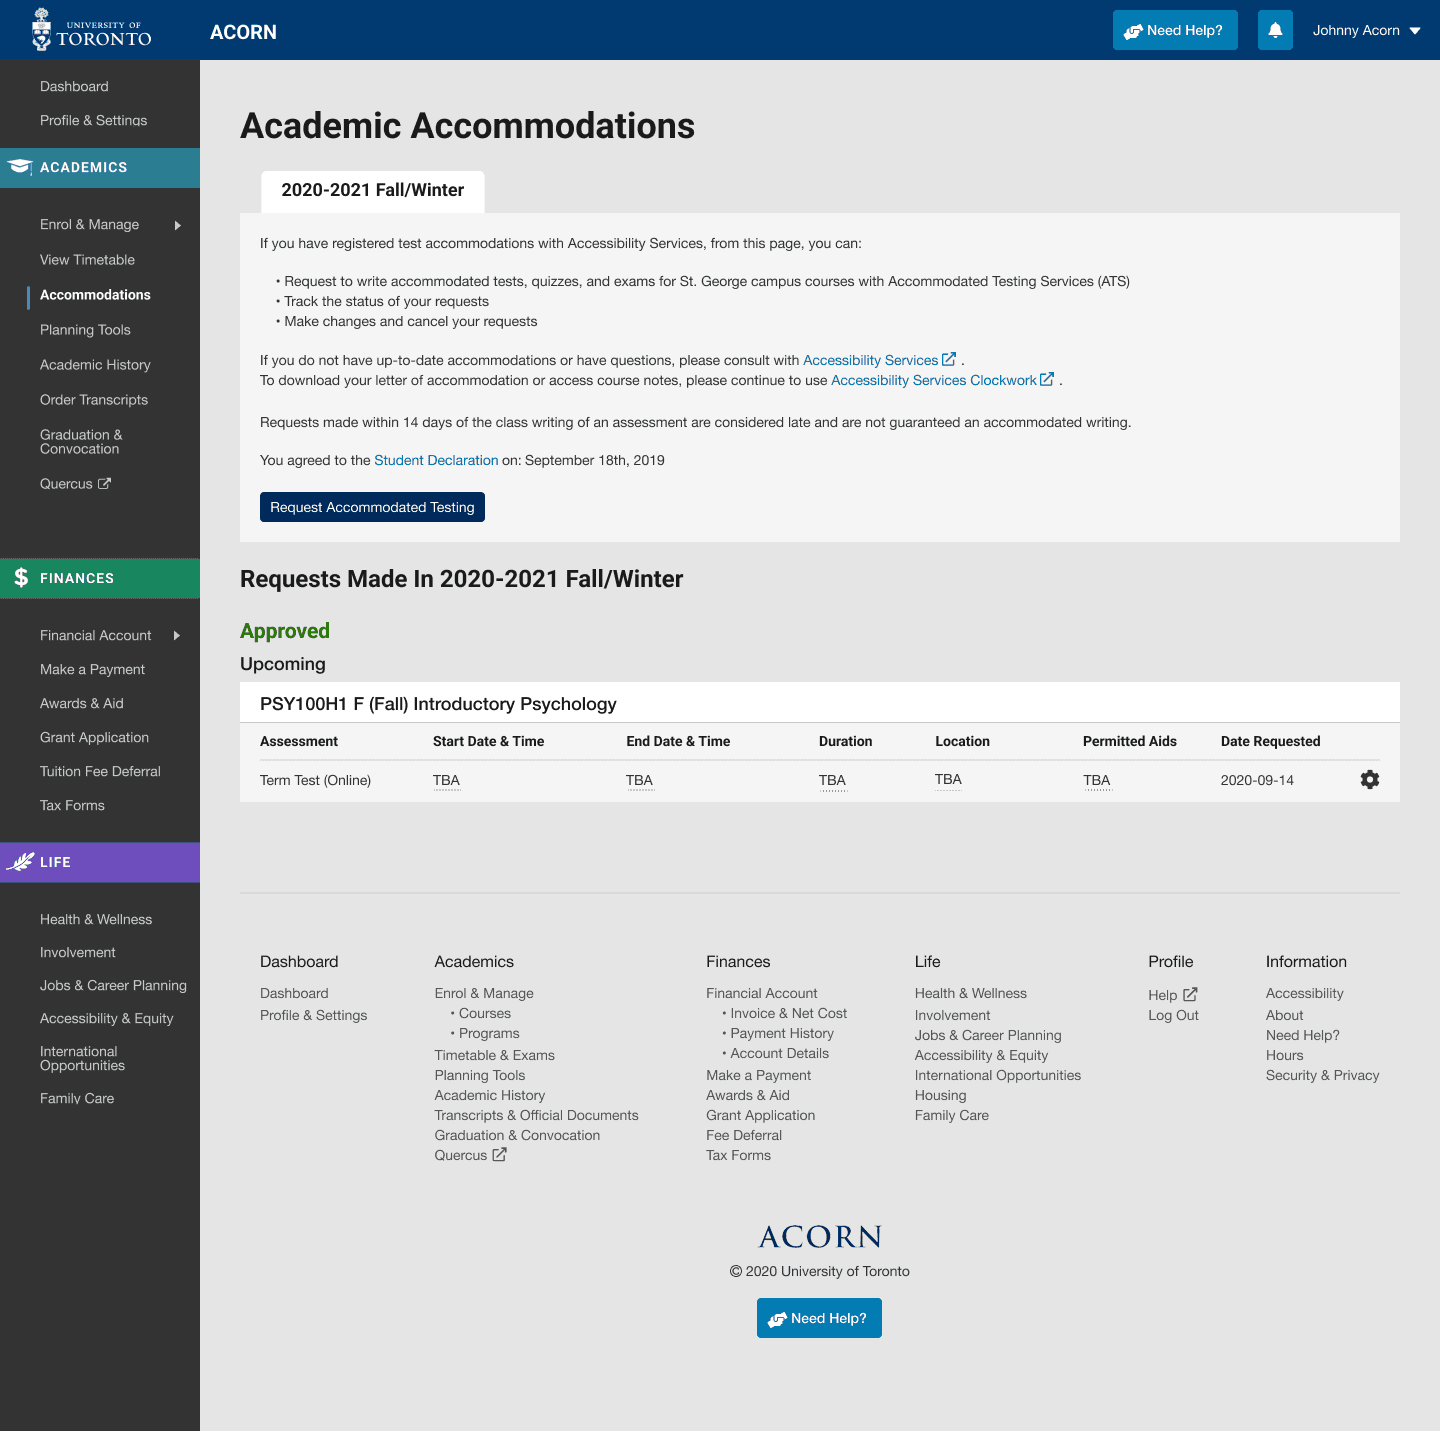
Task: Click the Location TBA value
Action: tap(948, 779)
